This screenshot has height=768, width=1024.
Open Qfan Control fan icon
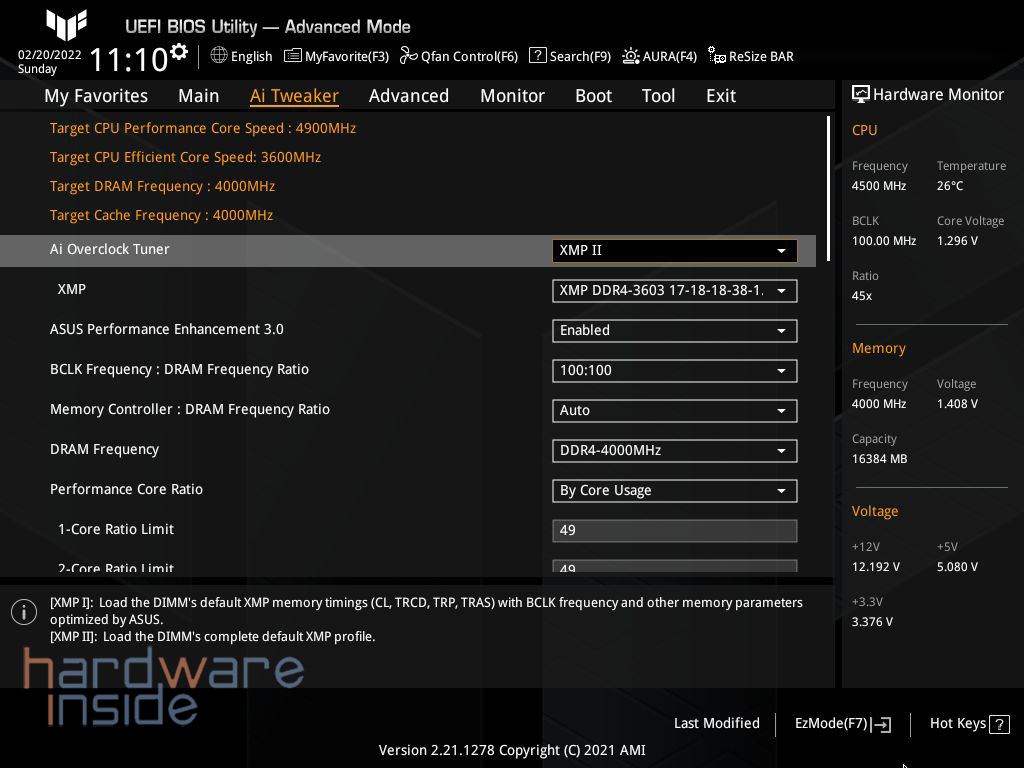[408, 56]
